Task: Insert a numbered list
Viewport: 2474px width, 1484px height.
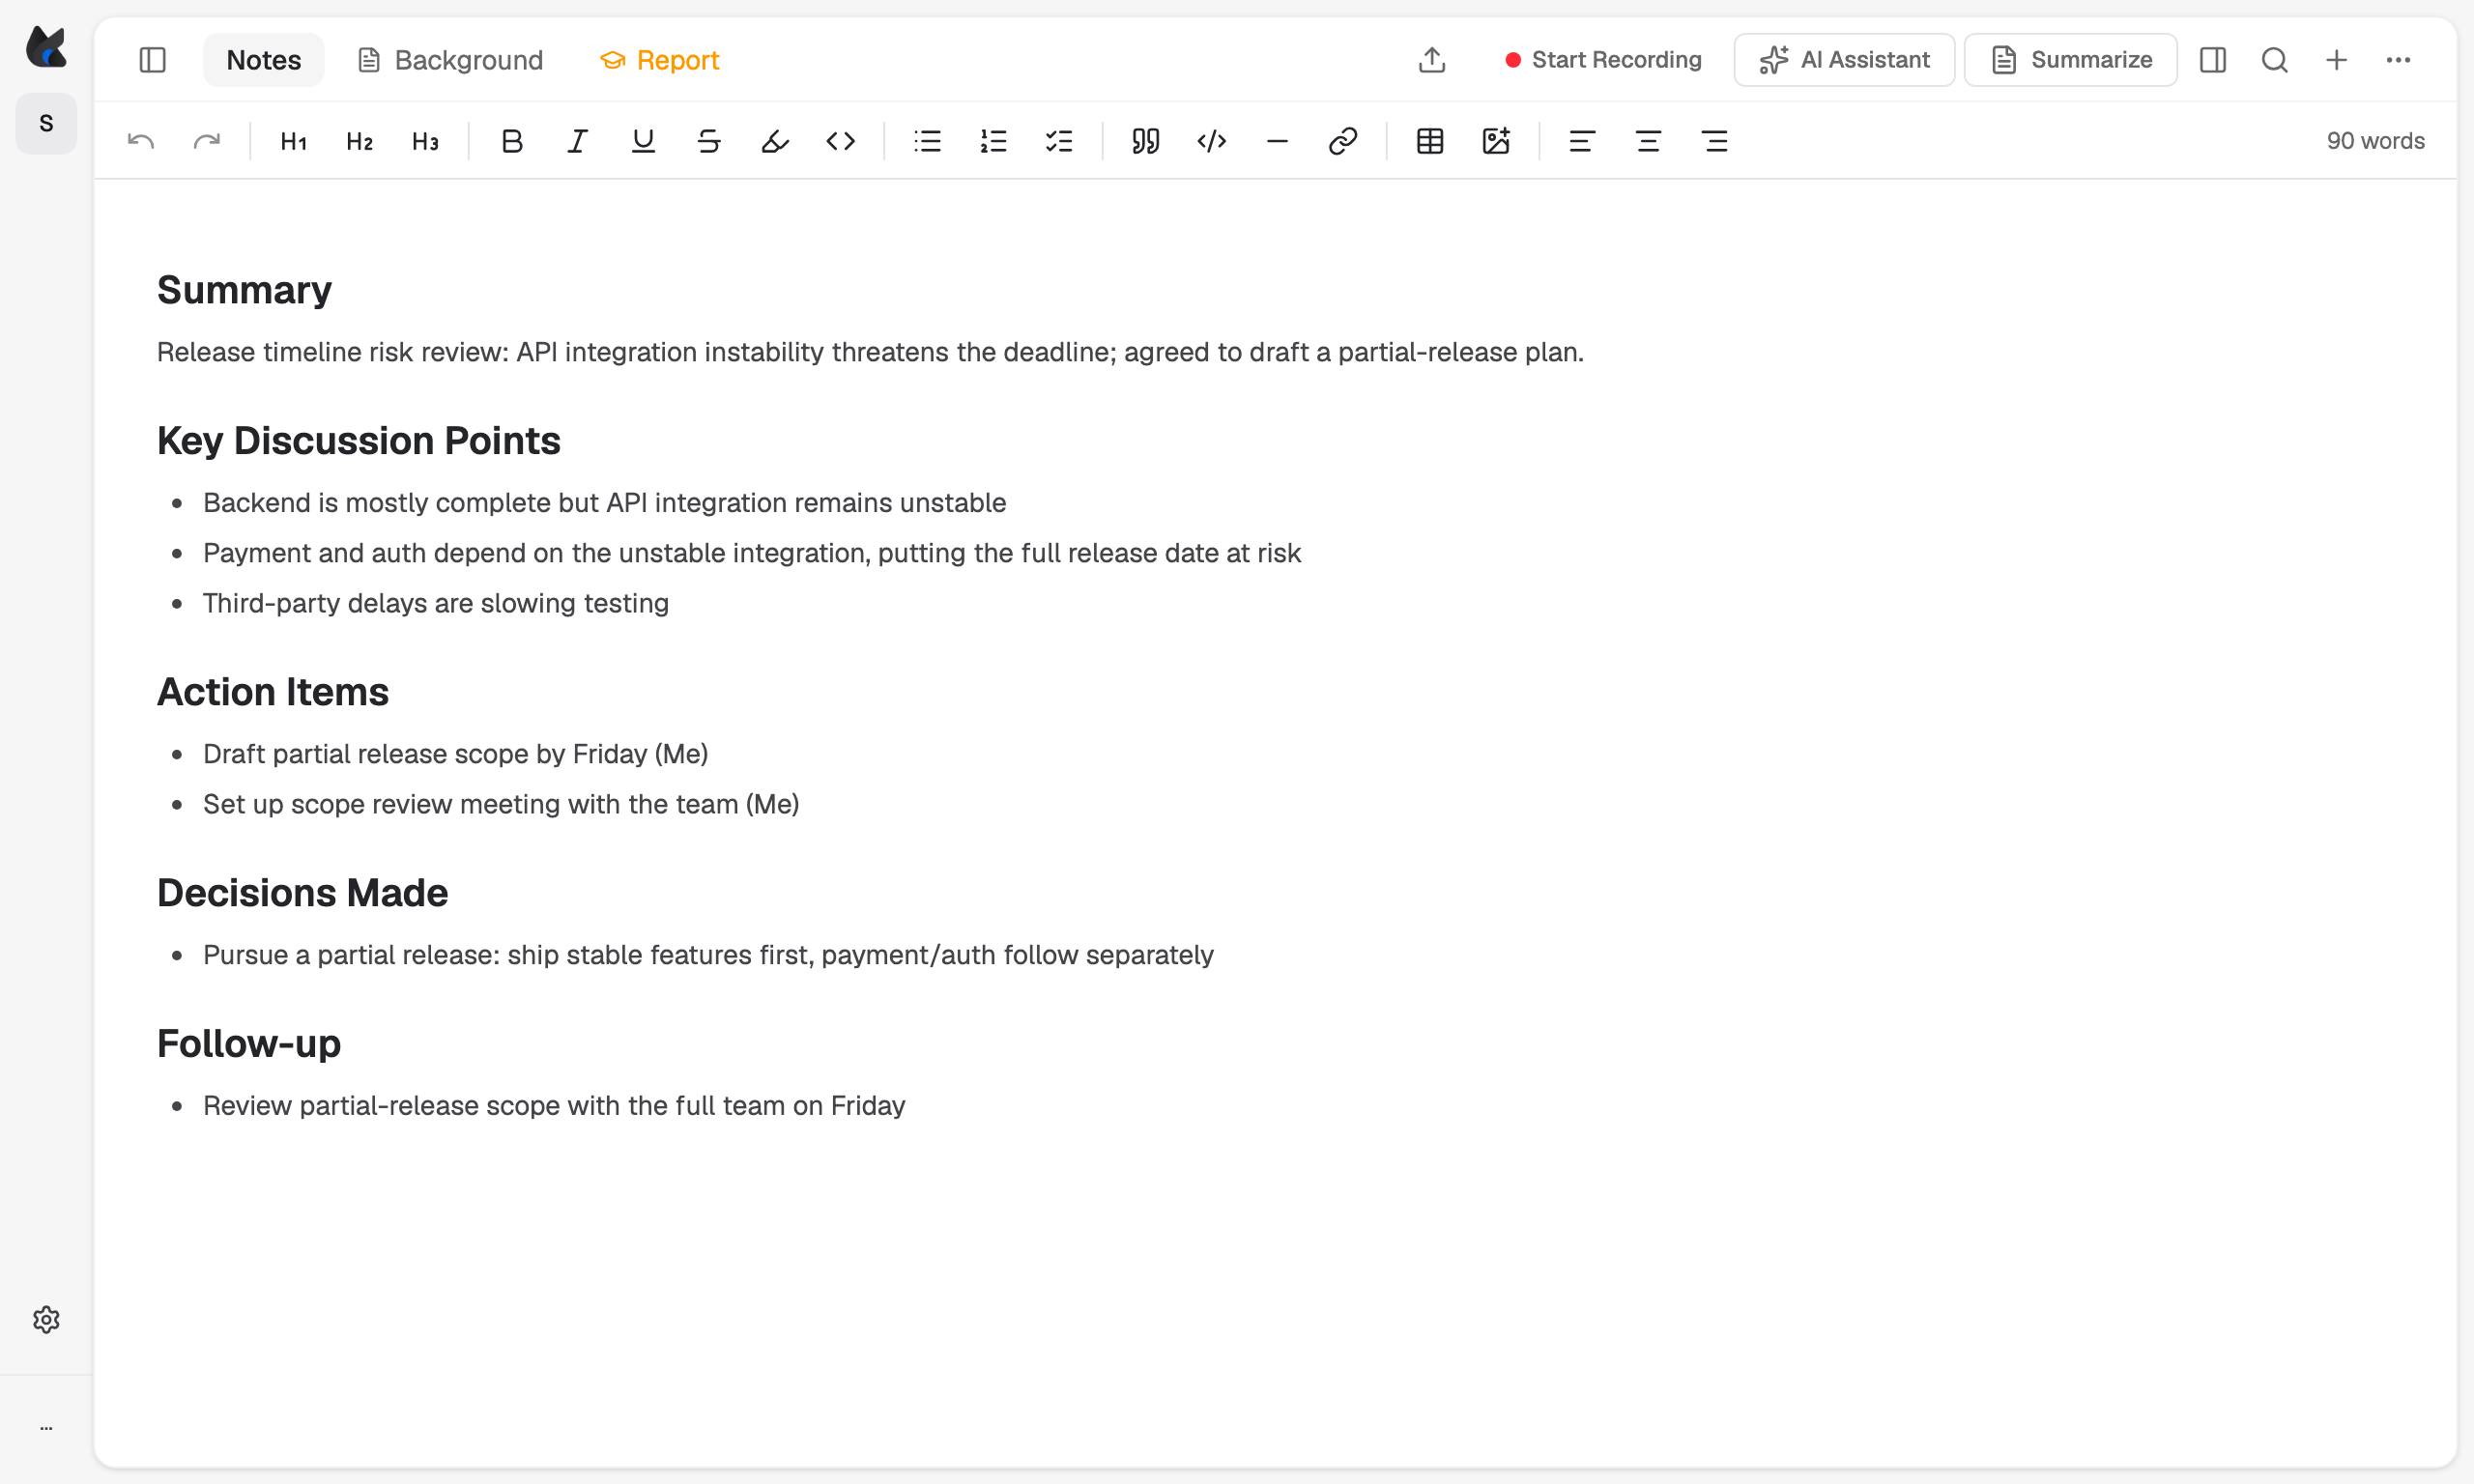Action: pyautogui.click(x=993, y=141)
